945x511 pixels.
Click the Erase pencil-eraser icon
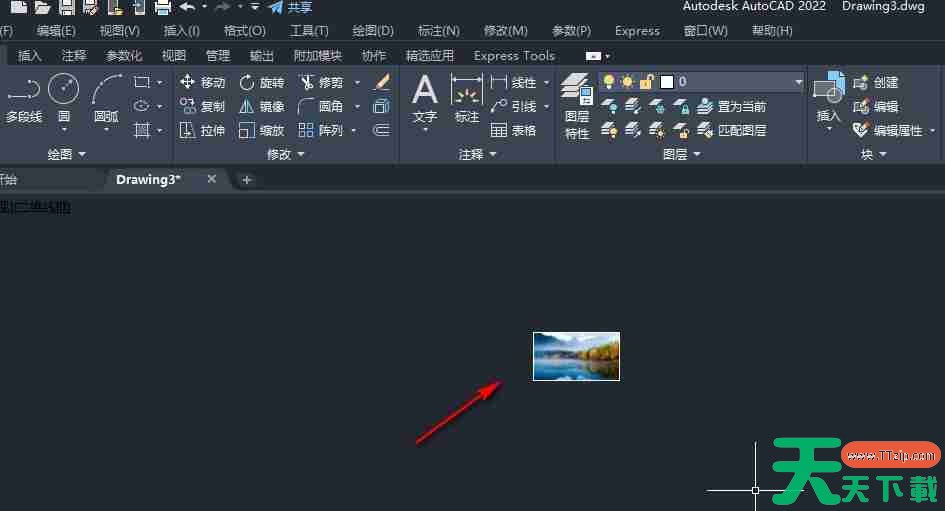[x=381, y=81]
